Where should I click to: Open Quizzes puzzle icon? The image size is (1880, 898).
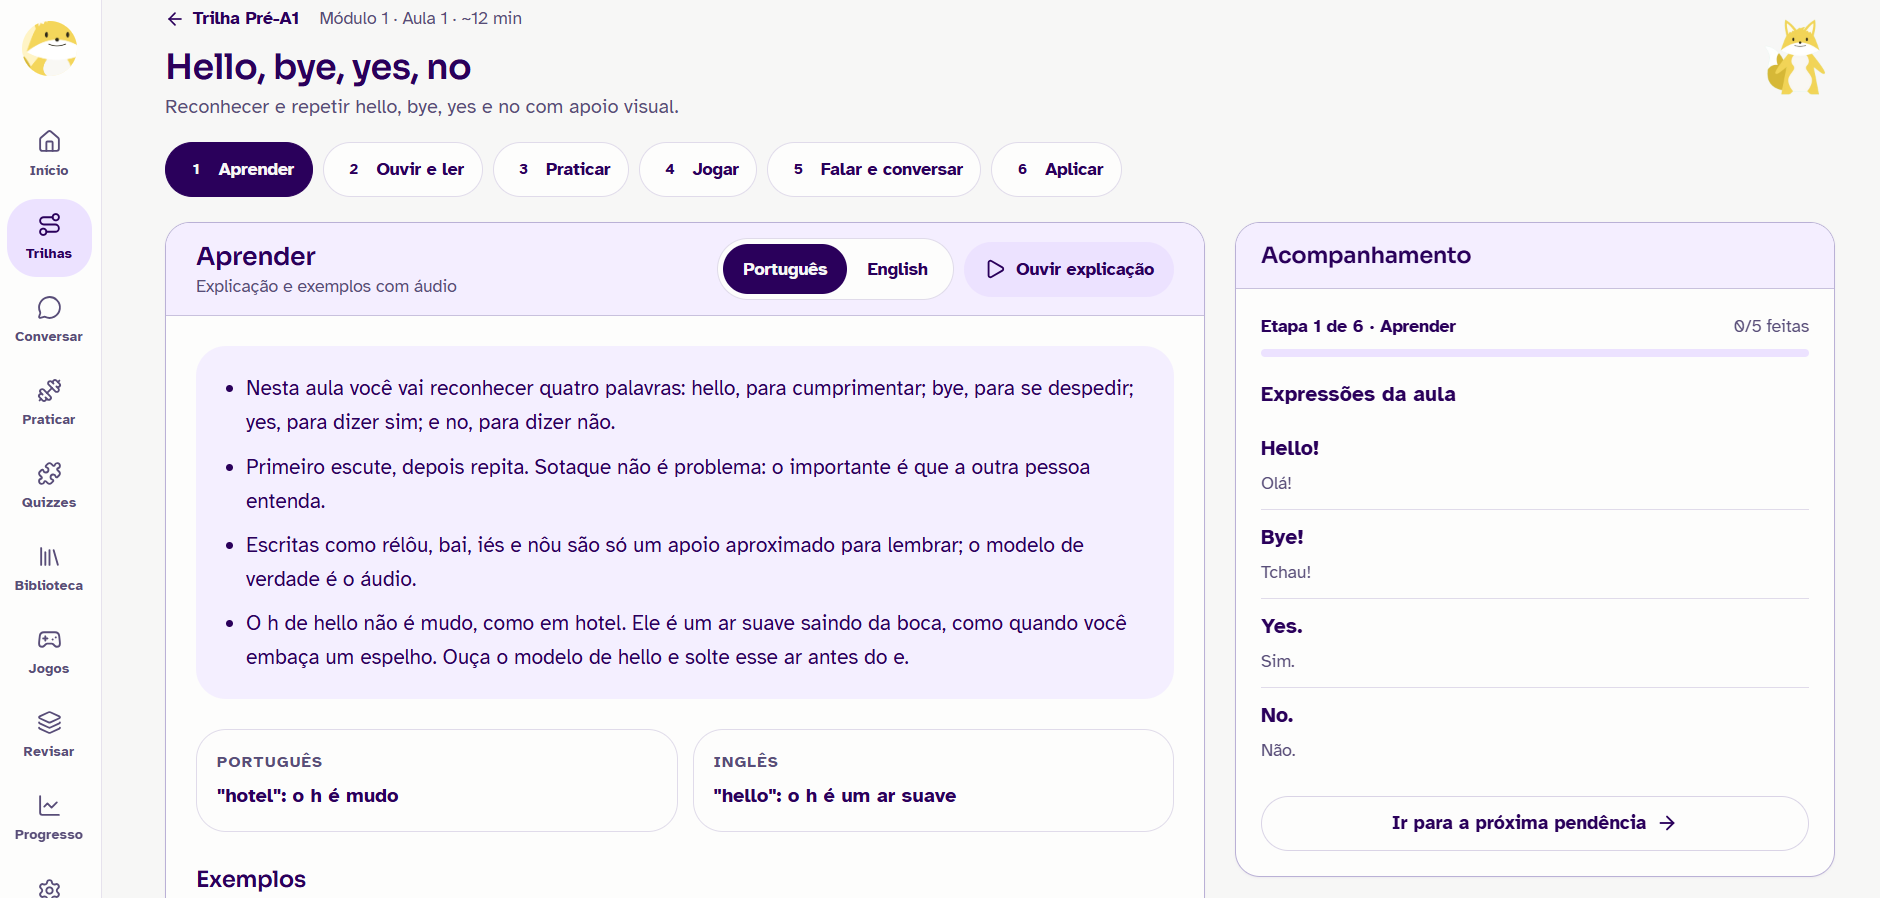[x=49, y=473]
